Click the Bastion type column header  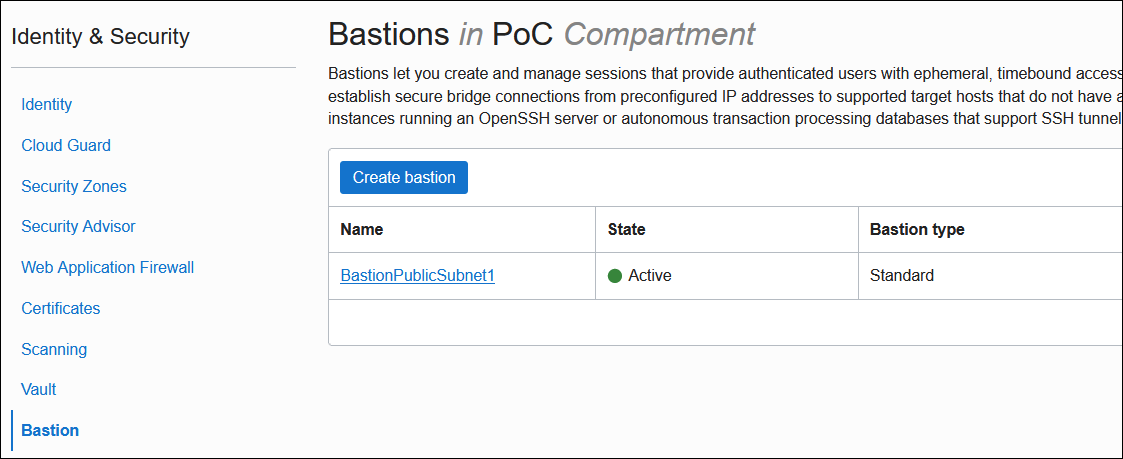point(917,229)
